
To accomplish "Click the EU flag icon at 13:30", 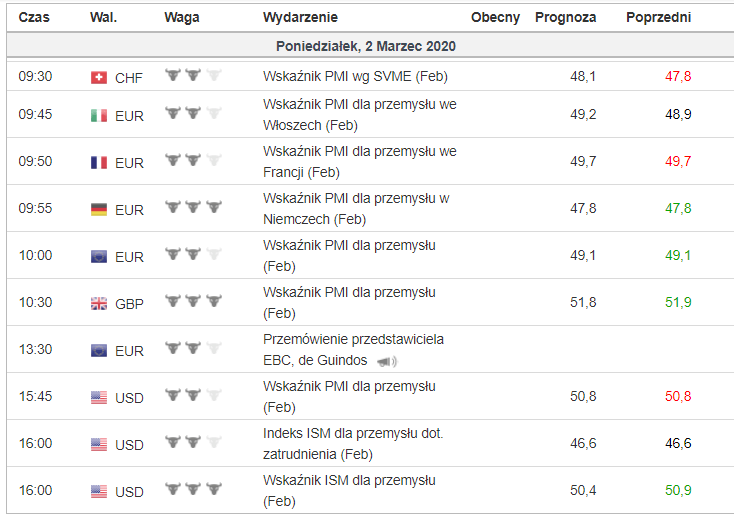I will (x=98, y=351).
